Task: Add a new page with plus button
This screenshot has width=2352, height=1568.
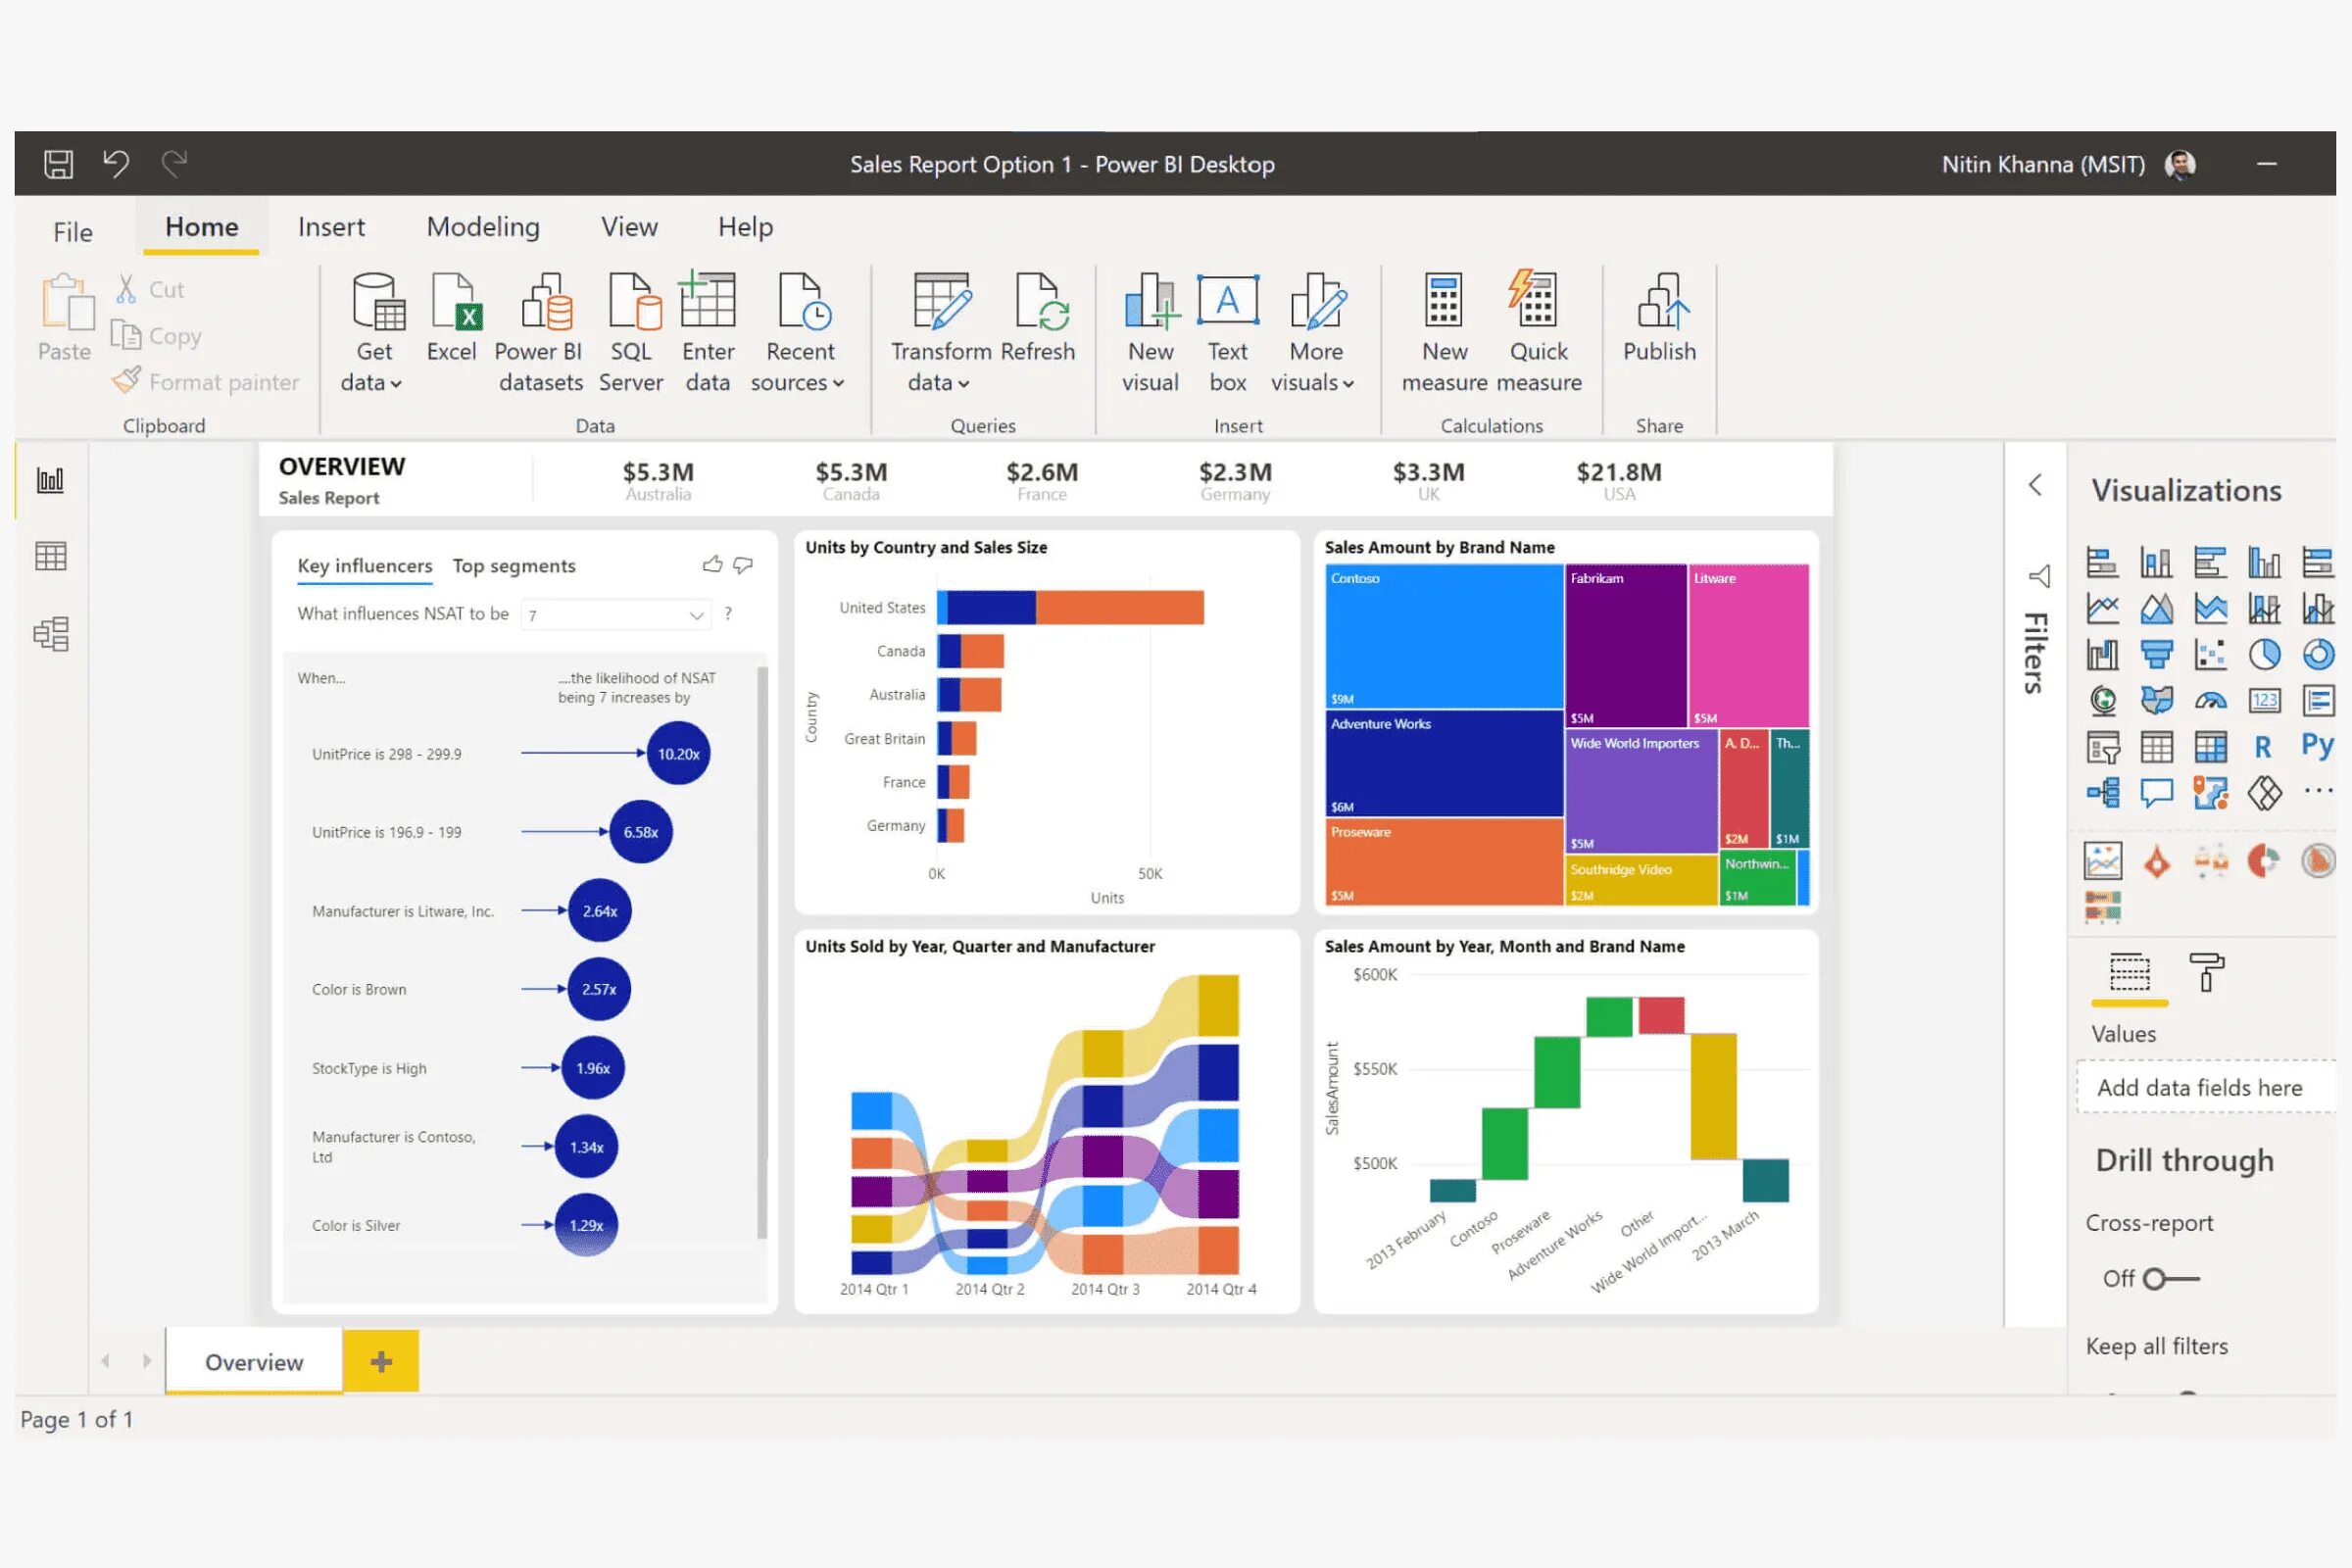Action: [380, 1361]
